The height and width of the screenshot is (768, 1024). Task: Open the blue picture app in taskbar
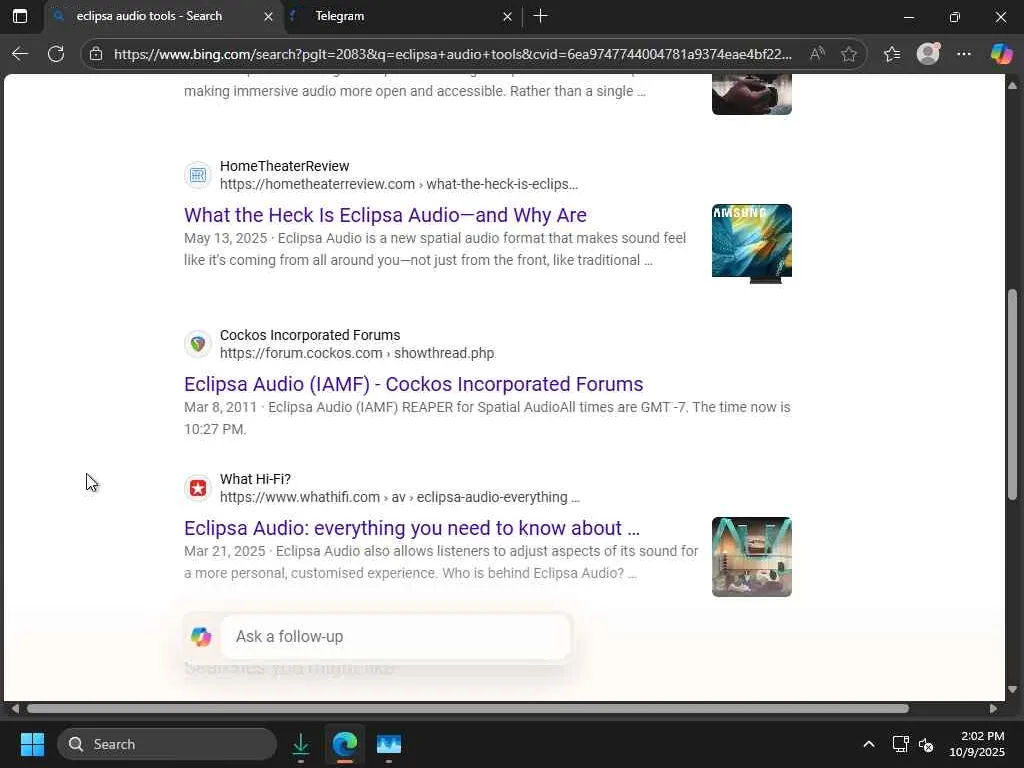[389, 744]
